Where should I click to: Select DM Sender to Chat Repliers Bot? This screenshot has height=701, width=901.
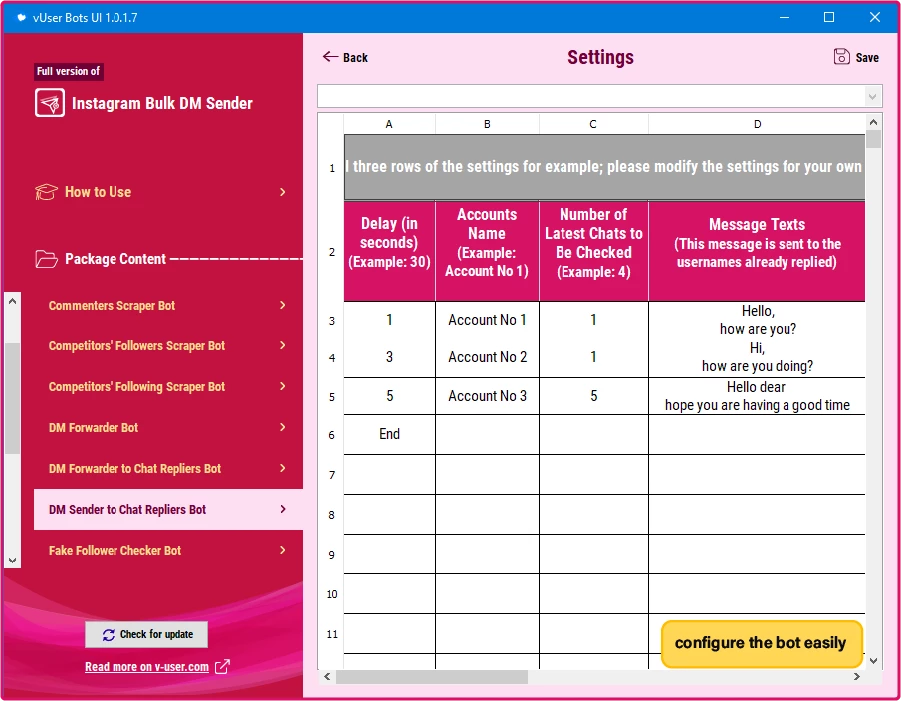tap(168, 509)
